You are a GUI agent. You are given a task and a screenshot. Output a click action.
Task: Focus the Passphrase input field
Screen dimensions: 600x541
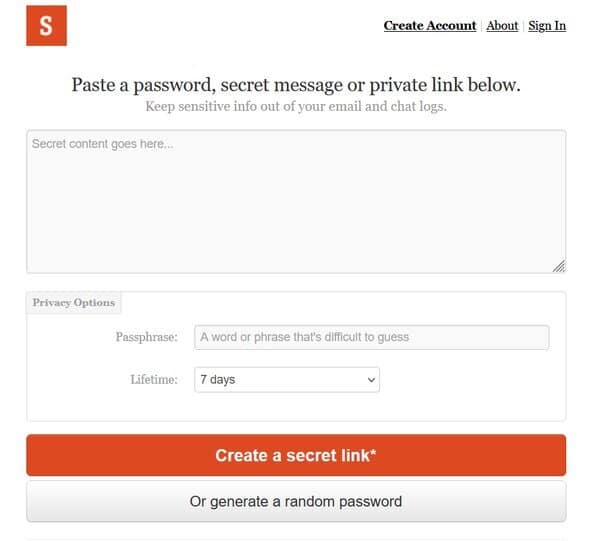click(x=372, y=337)
